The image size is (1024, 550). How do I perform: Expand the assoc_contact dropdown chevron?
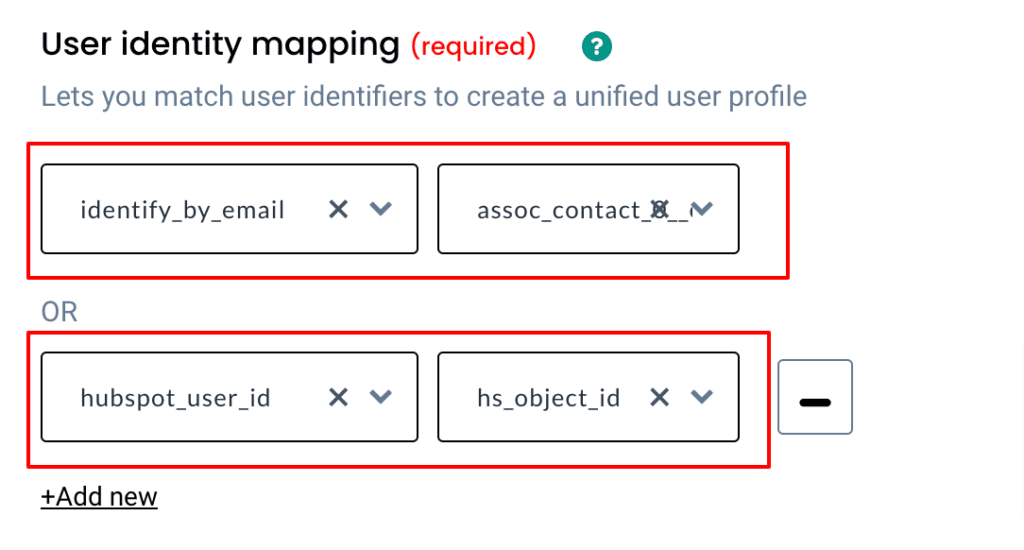point(702,209)
